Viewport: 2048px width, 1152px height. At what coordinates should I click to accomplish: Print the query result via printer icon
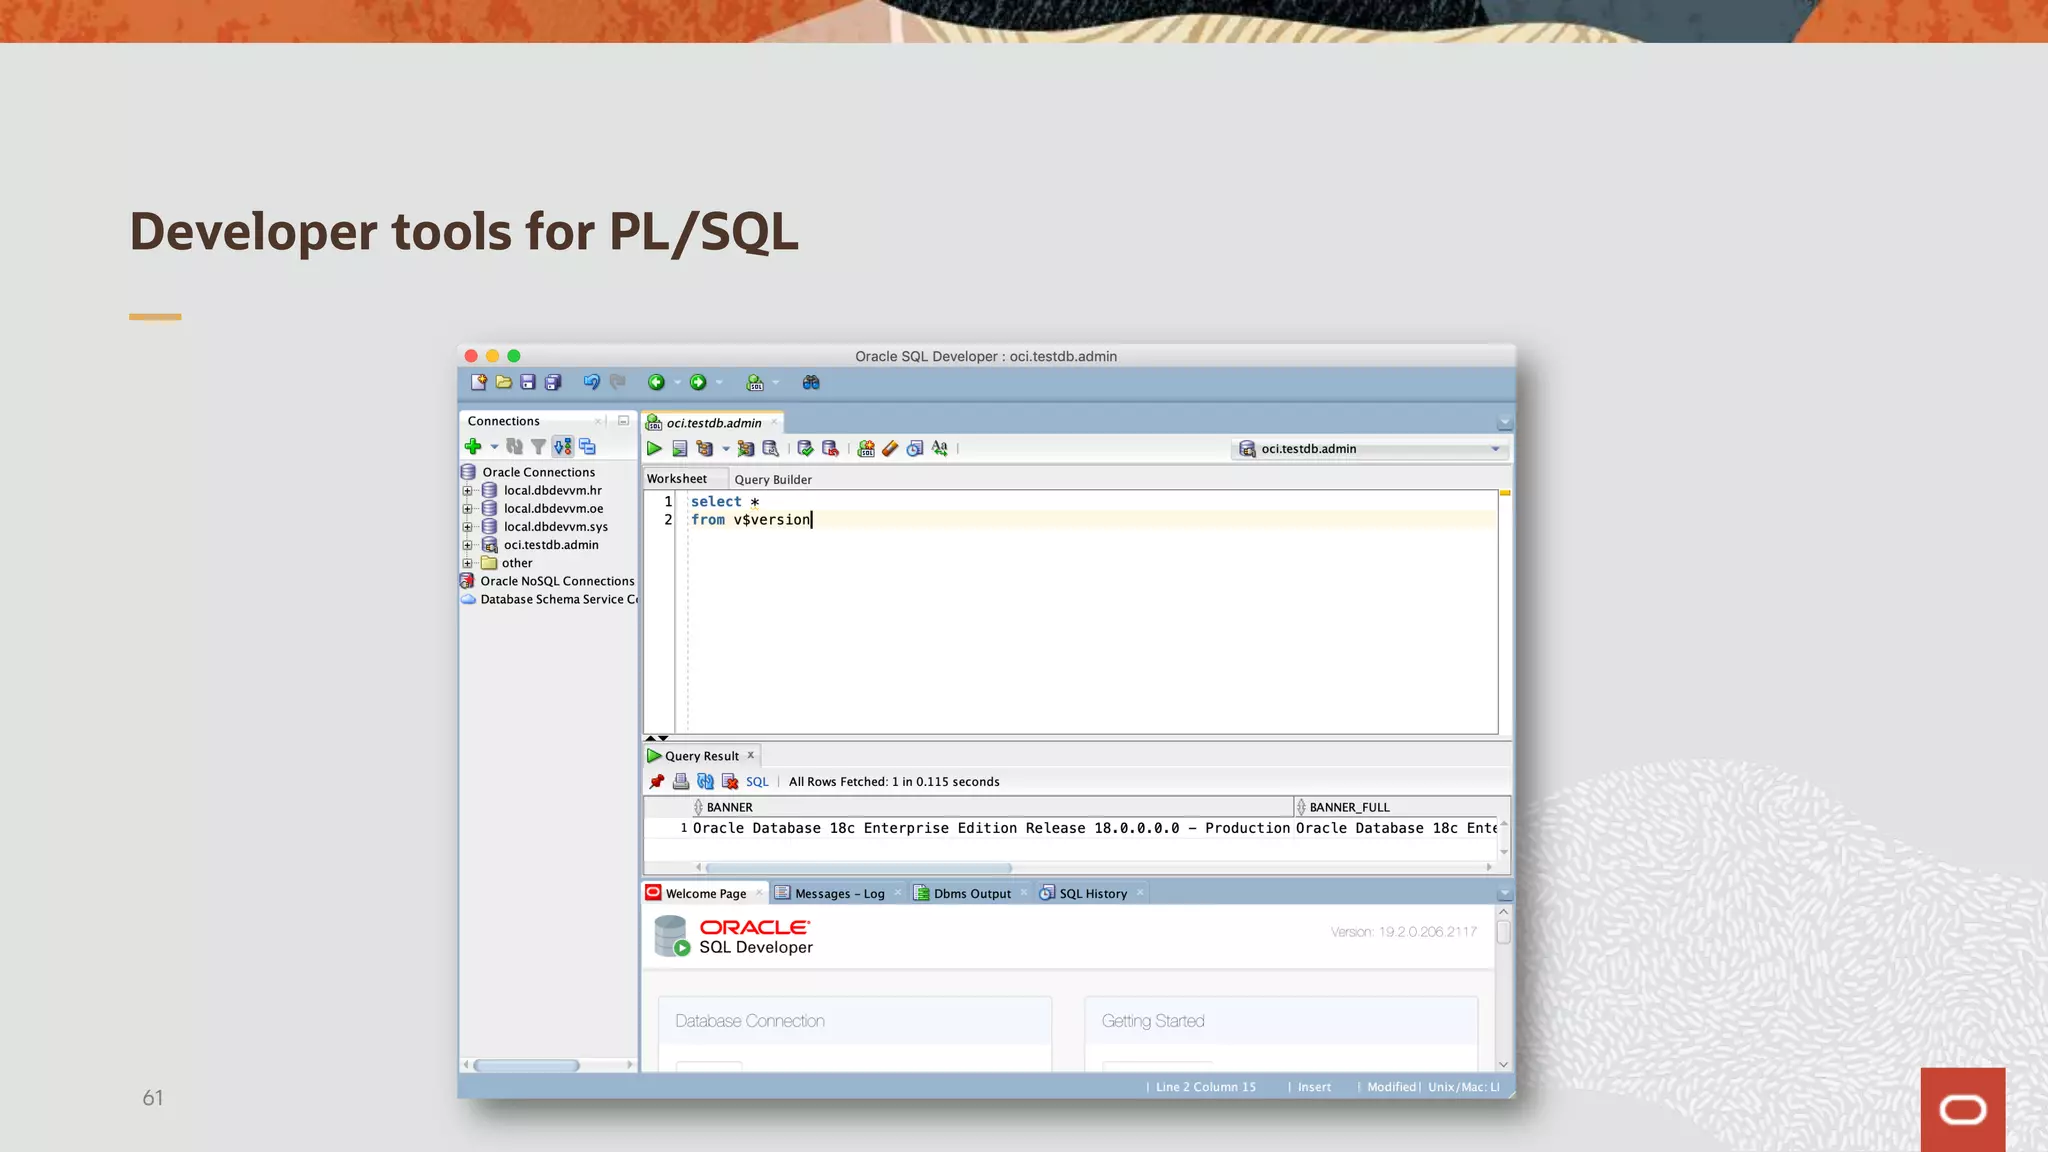point(681,781)
